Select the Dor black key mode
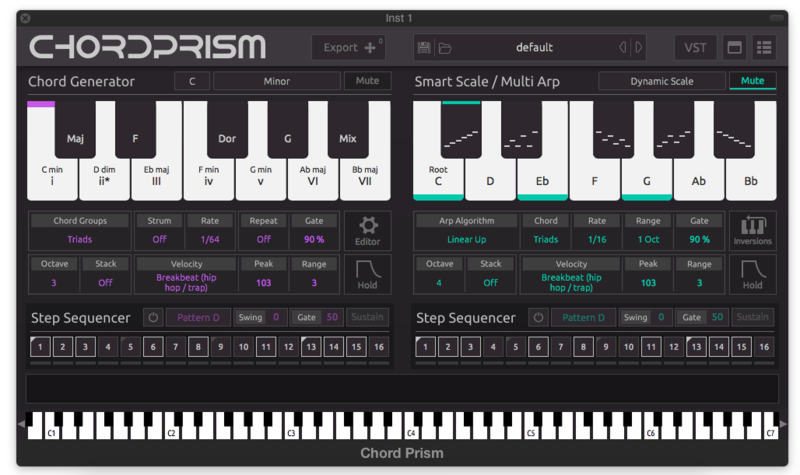 (x=227, y=131)
